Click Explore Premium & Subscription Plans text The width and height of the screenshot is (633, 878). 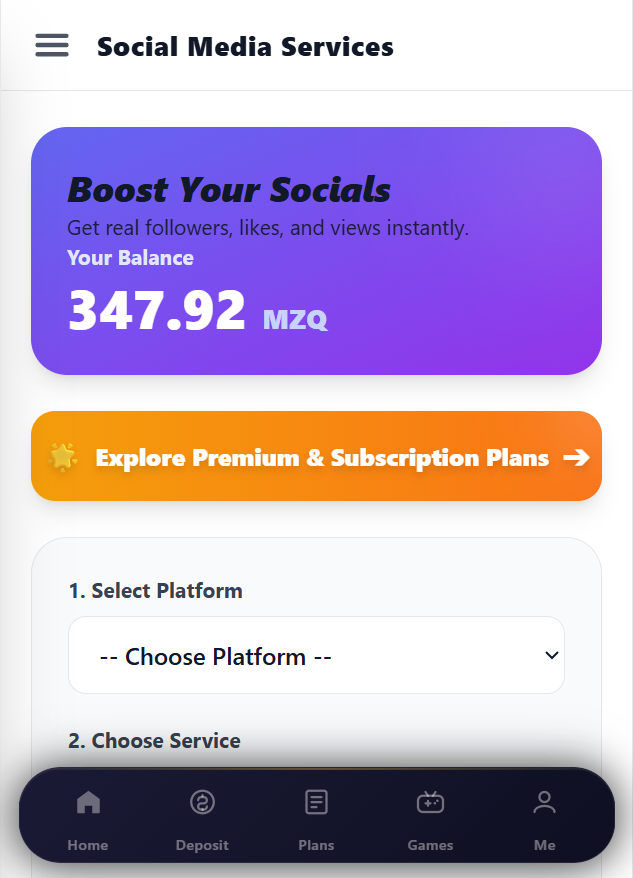tap(322, 458)
